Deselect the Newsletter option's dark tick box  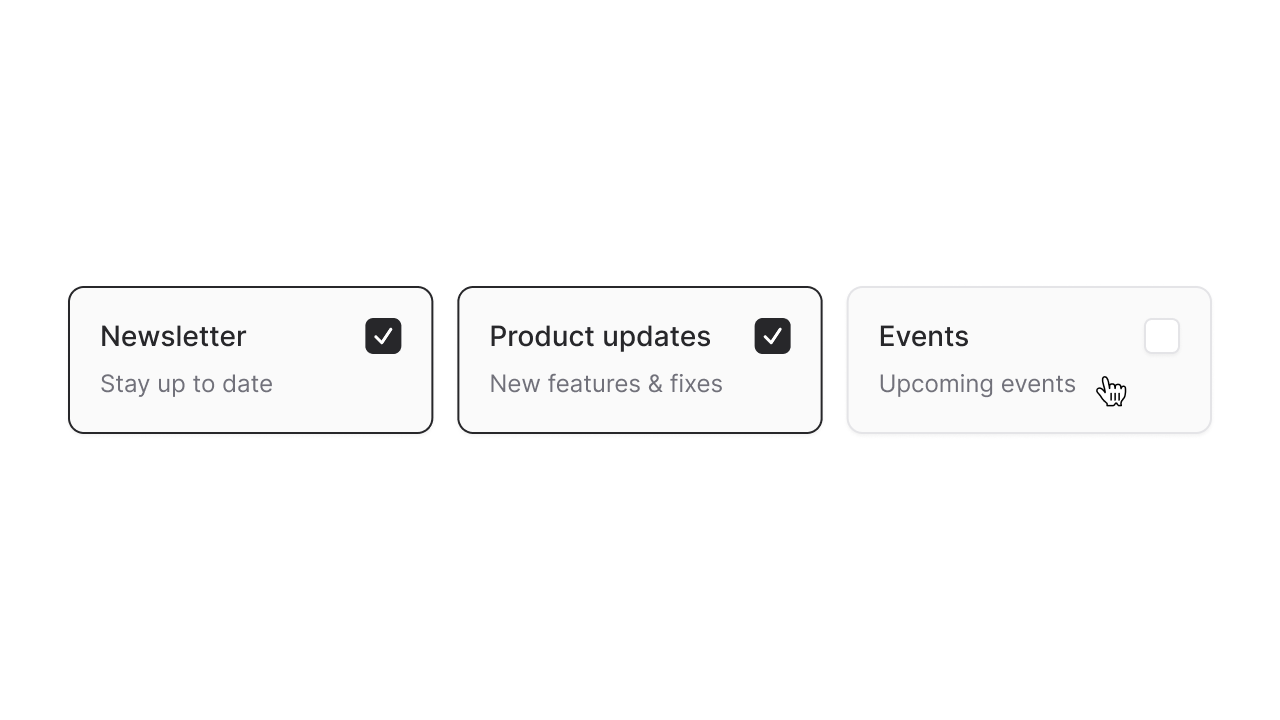point(383,336)
